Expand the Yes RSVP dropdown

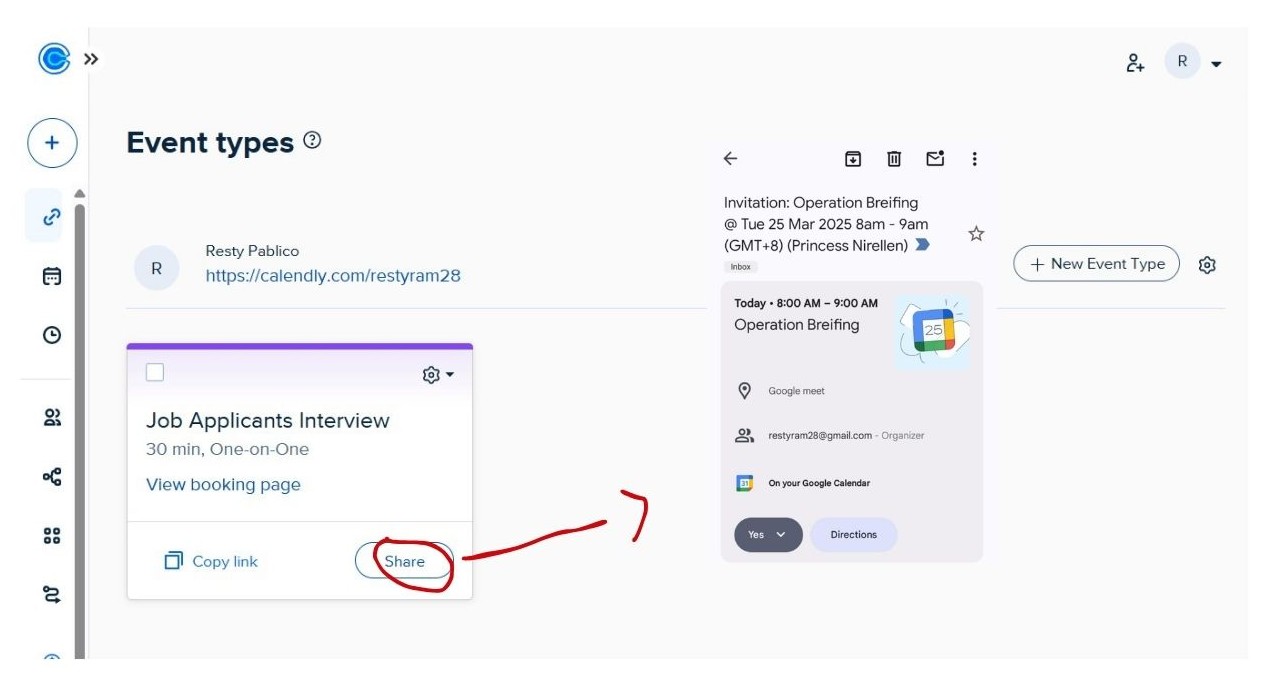[768, 535]
